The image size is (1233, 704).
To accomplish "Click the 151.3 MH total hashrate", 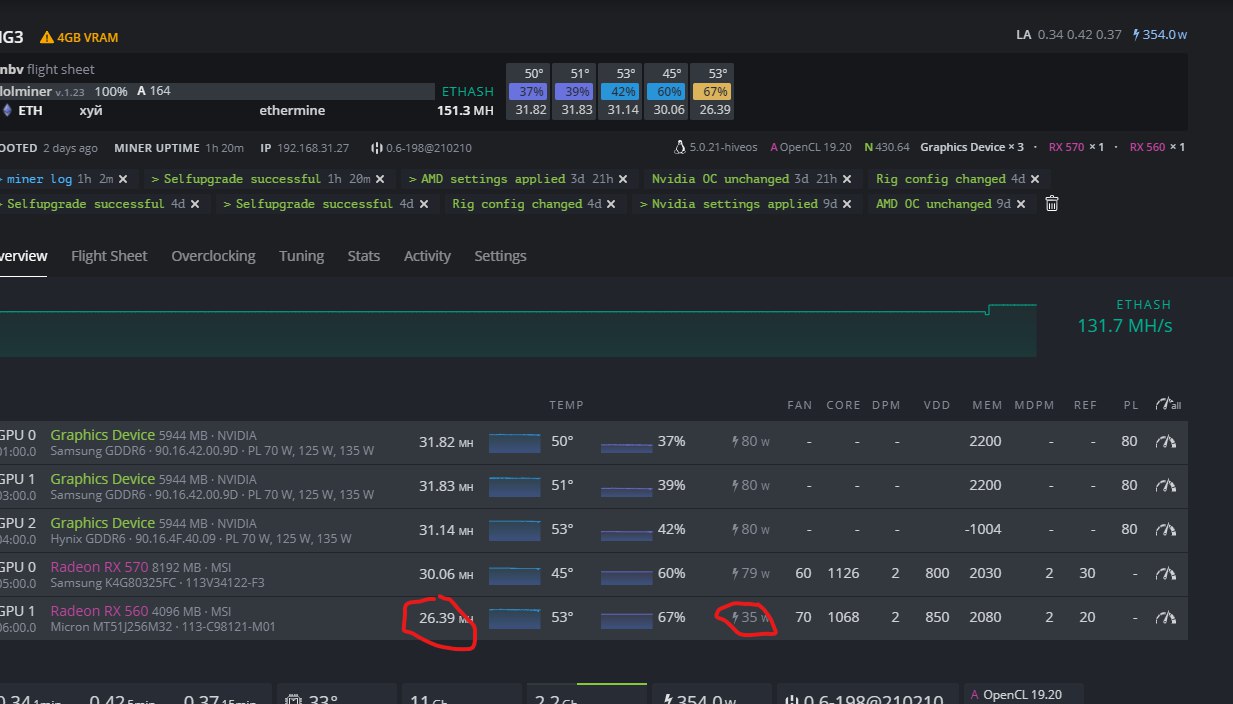I will click(467, 111).
